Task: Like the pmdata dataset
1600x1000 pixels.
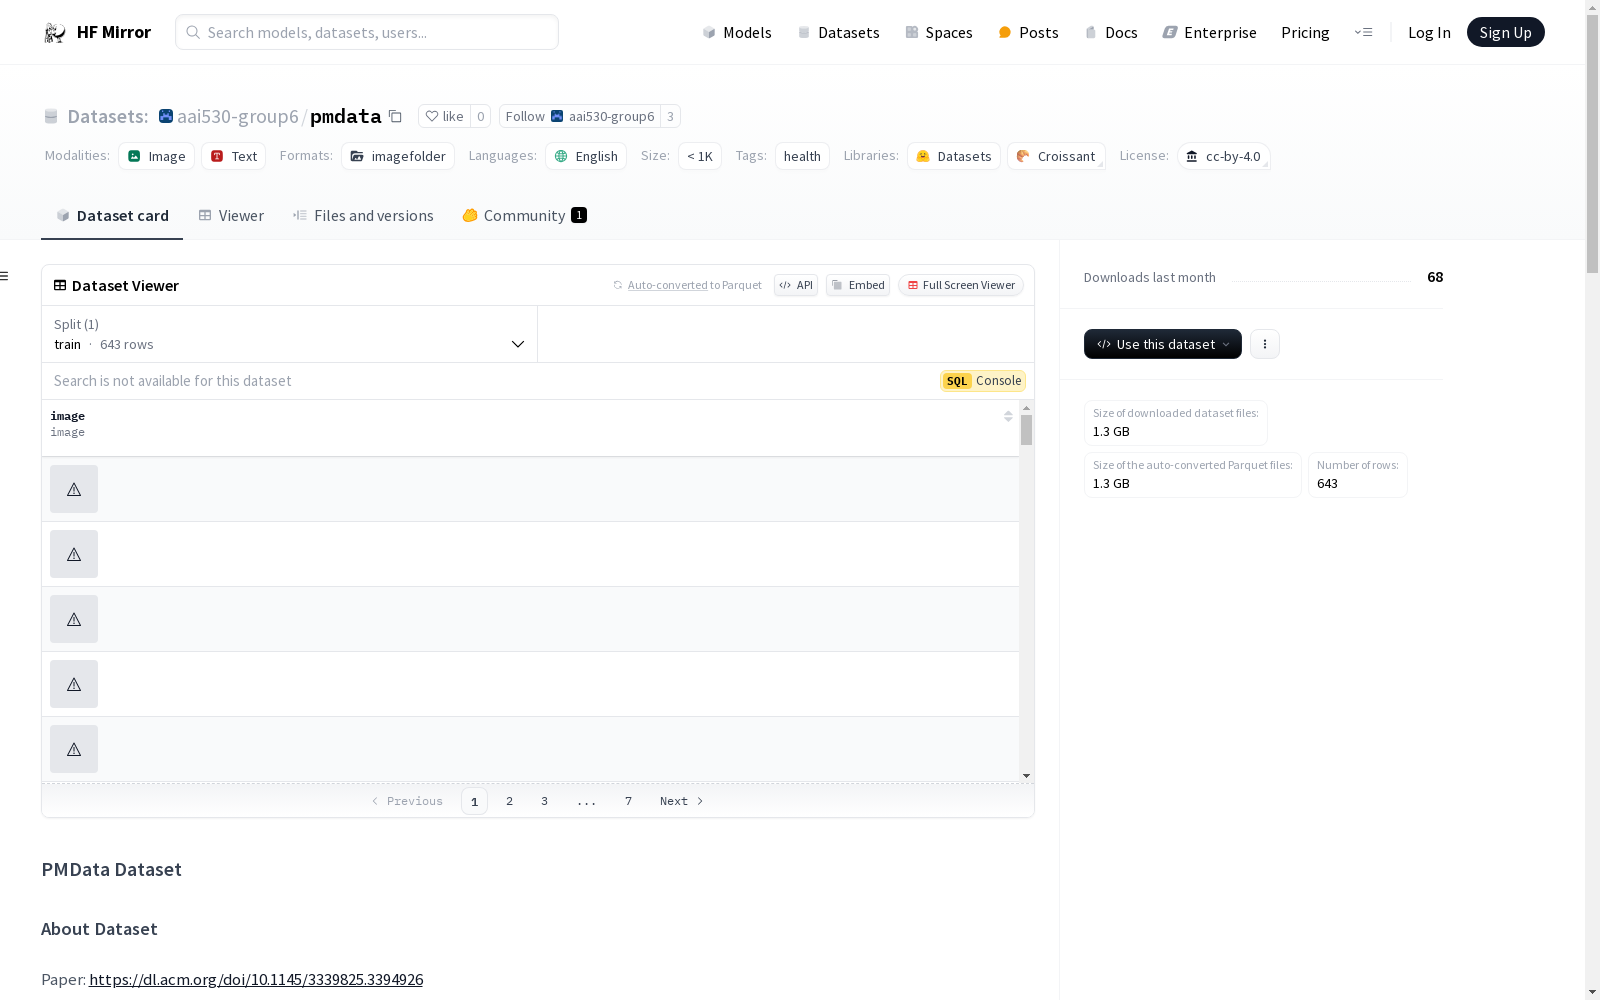Action: pos(444,116)
